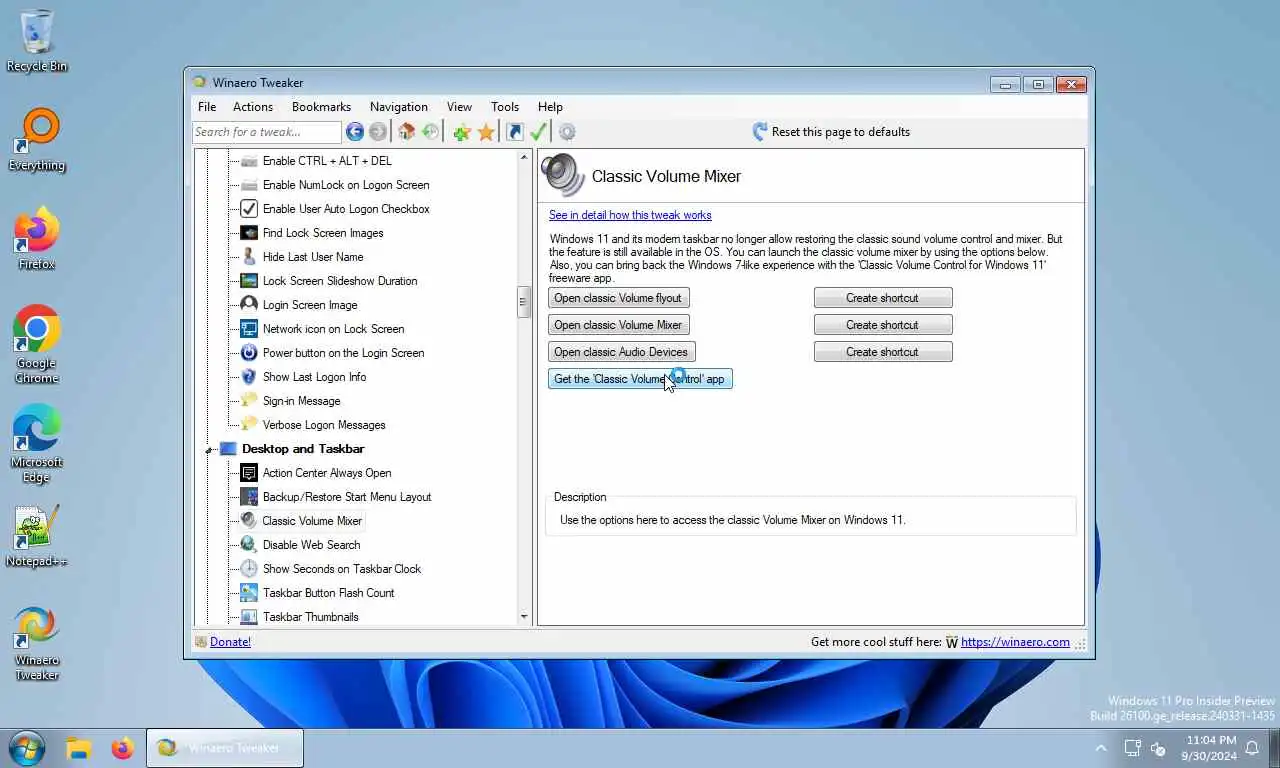The height and width of the screenshot is (768, 1280).
Task: Click the greyed Forward arrow icon
Action: (x=377, y=132)
